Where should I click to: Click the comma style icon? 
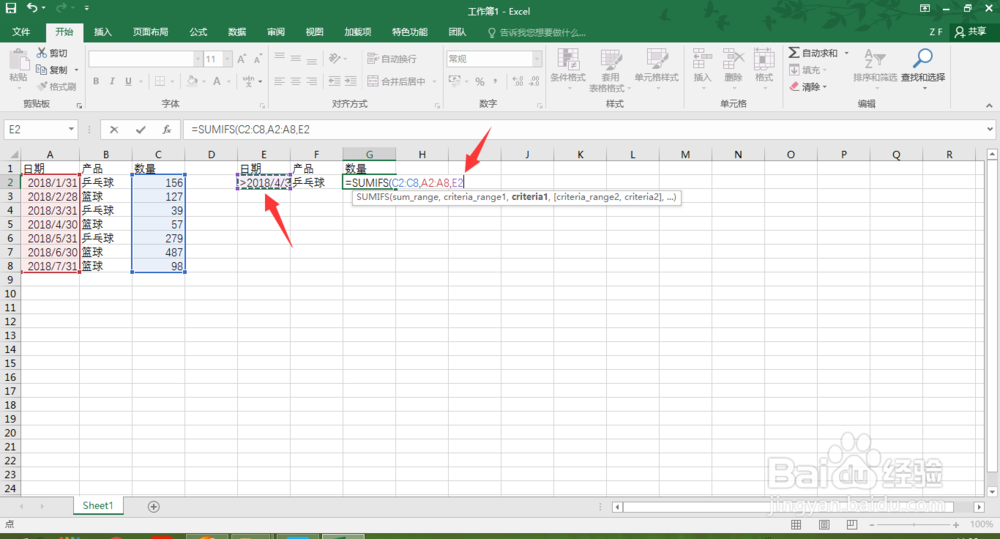tap(496, 81)
